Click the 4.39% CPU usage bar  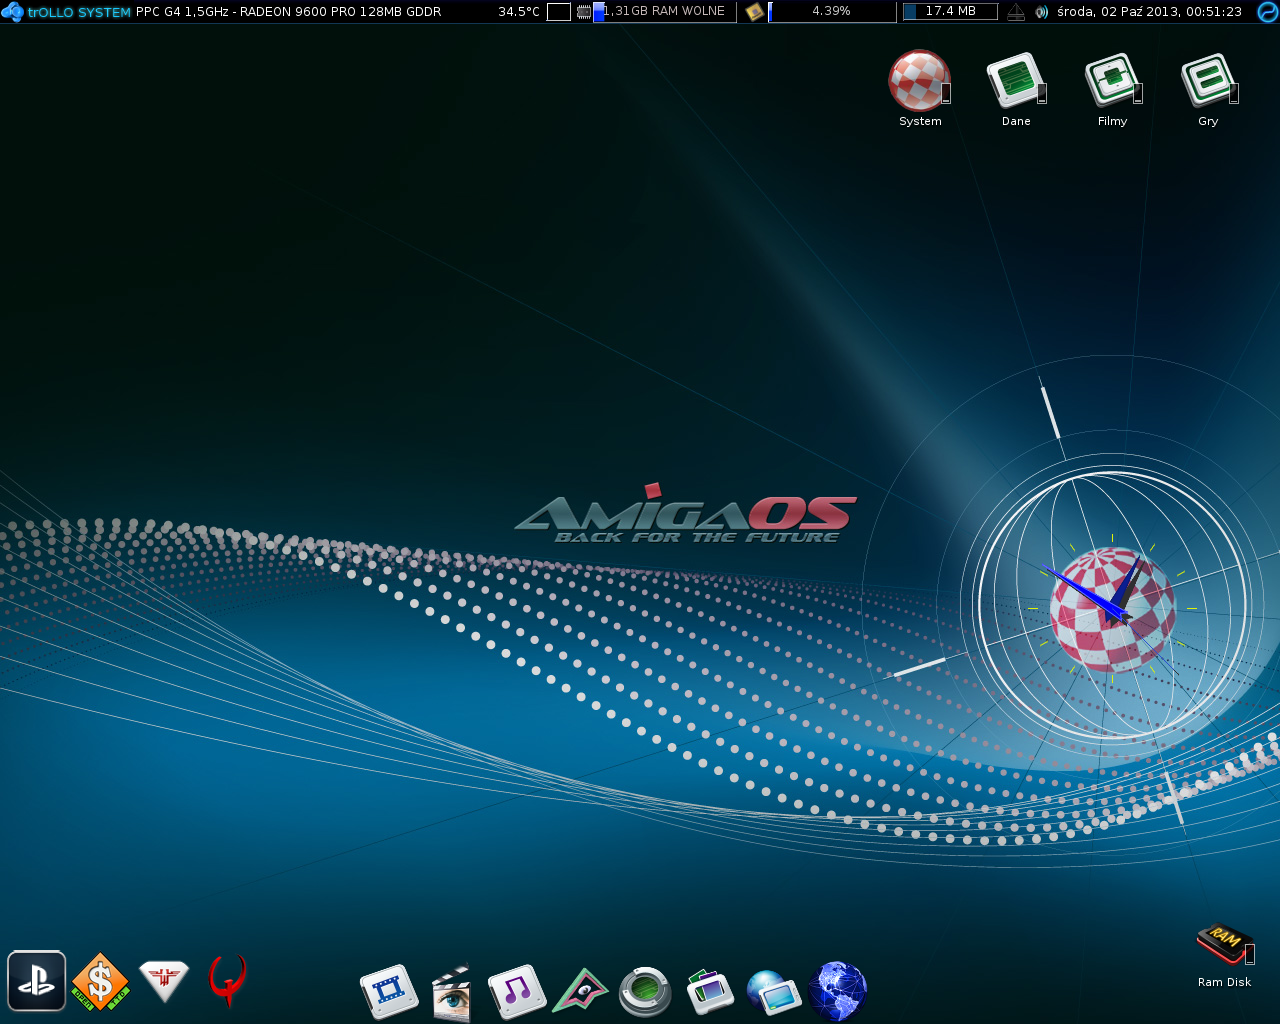point(832,12)
